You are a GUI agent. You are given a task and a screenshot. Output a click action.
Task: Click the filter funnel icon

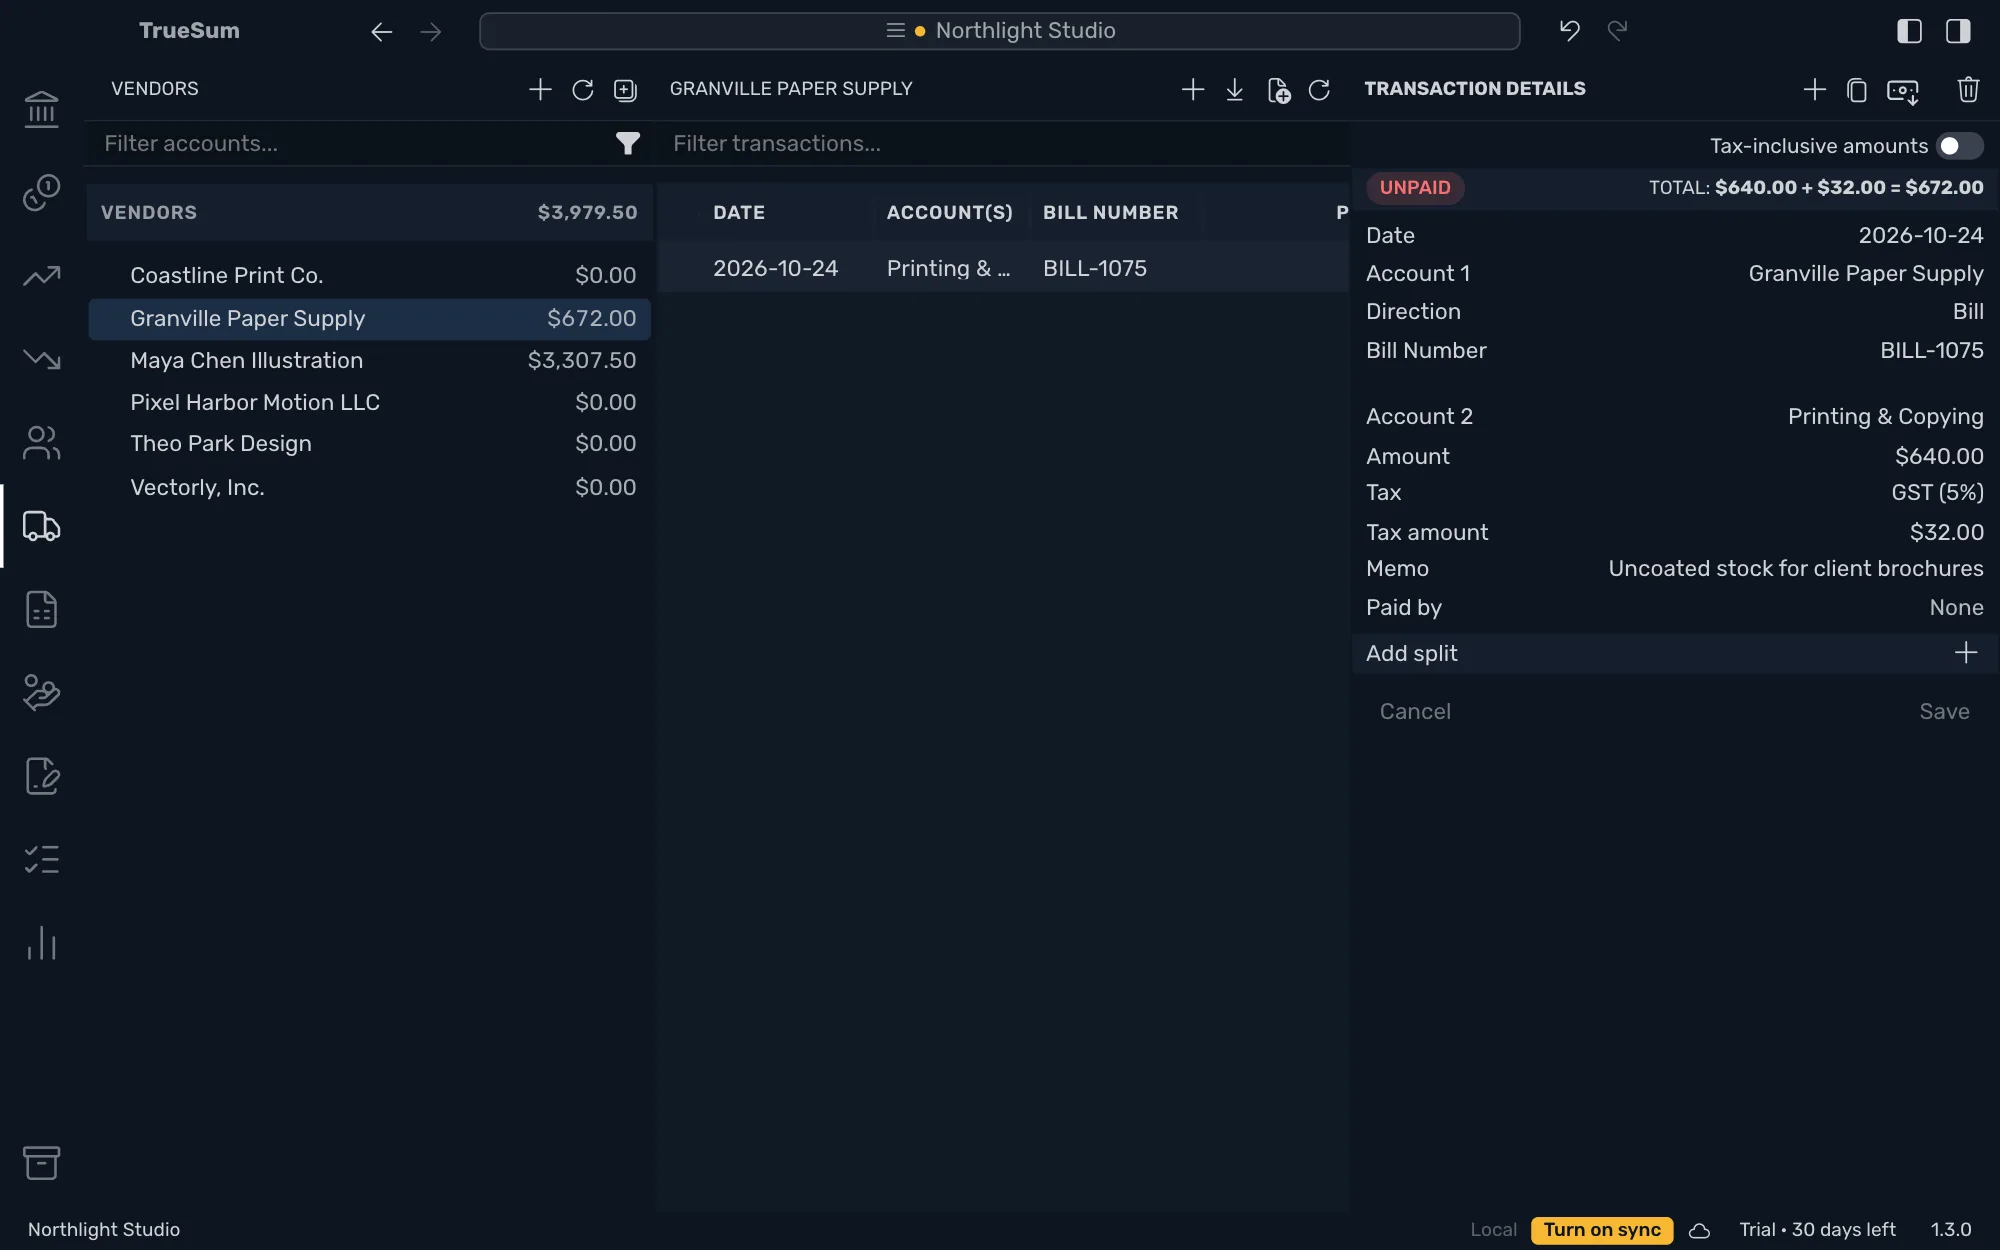tap(627, 144)
